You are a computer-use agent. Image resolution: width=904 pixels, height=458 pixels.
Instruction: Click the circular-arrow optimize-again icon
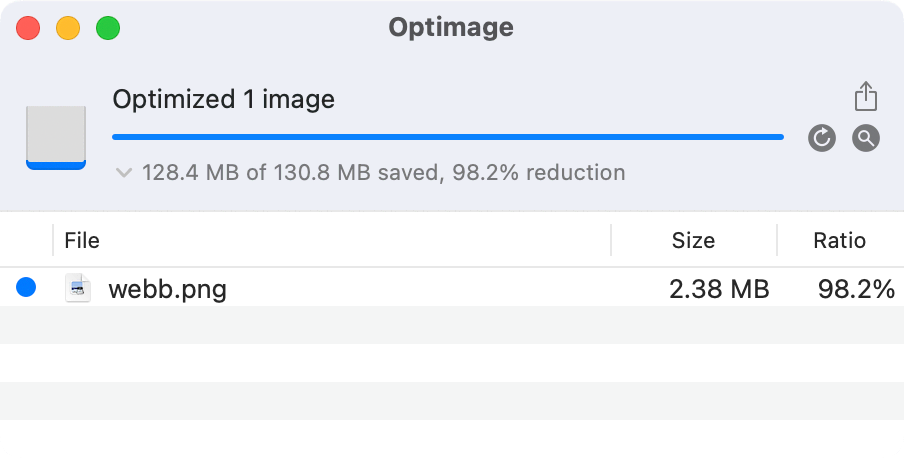pos(822,138)
